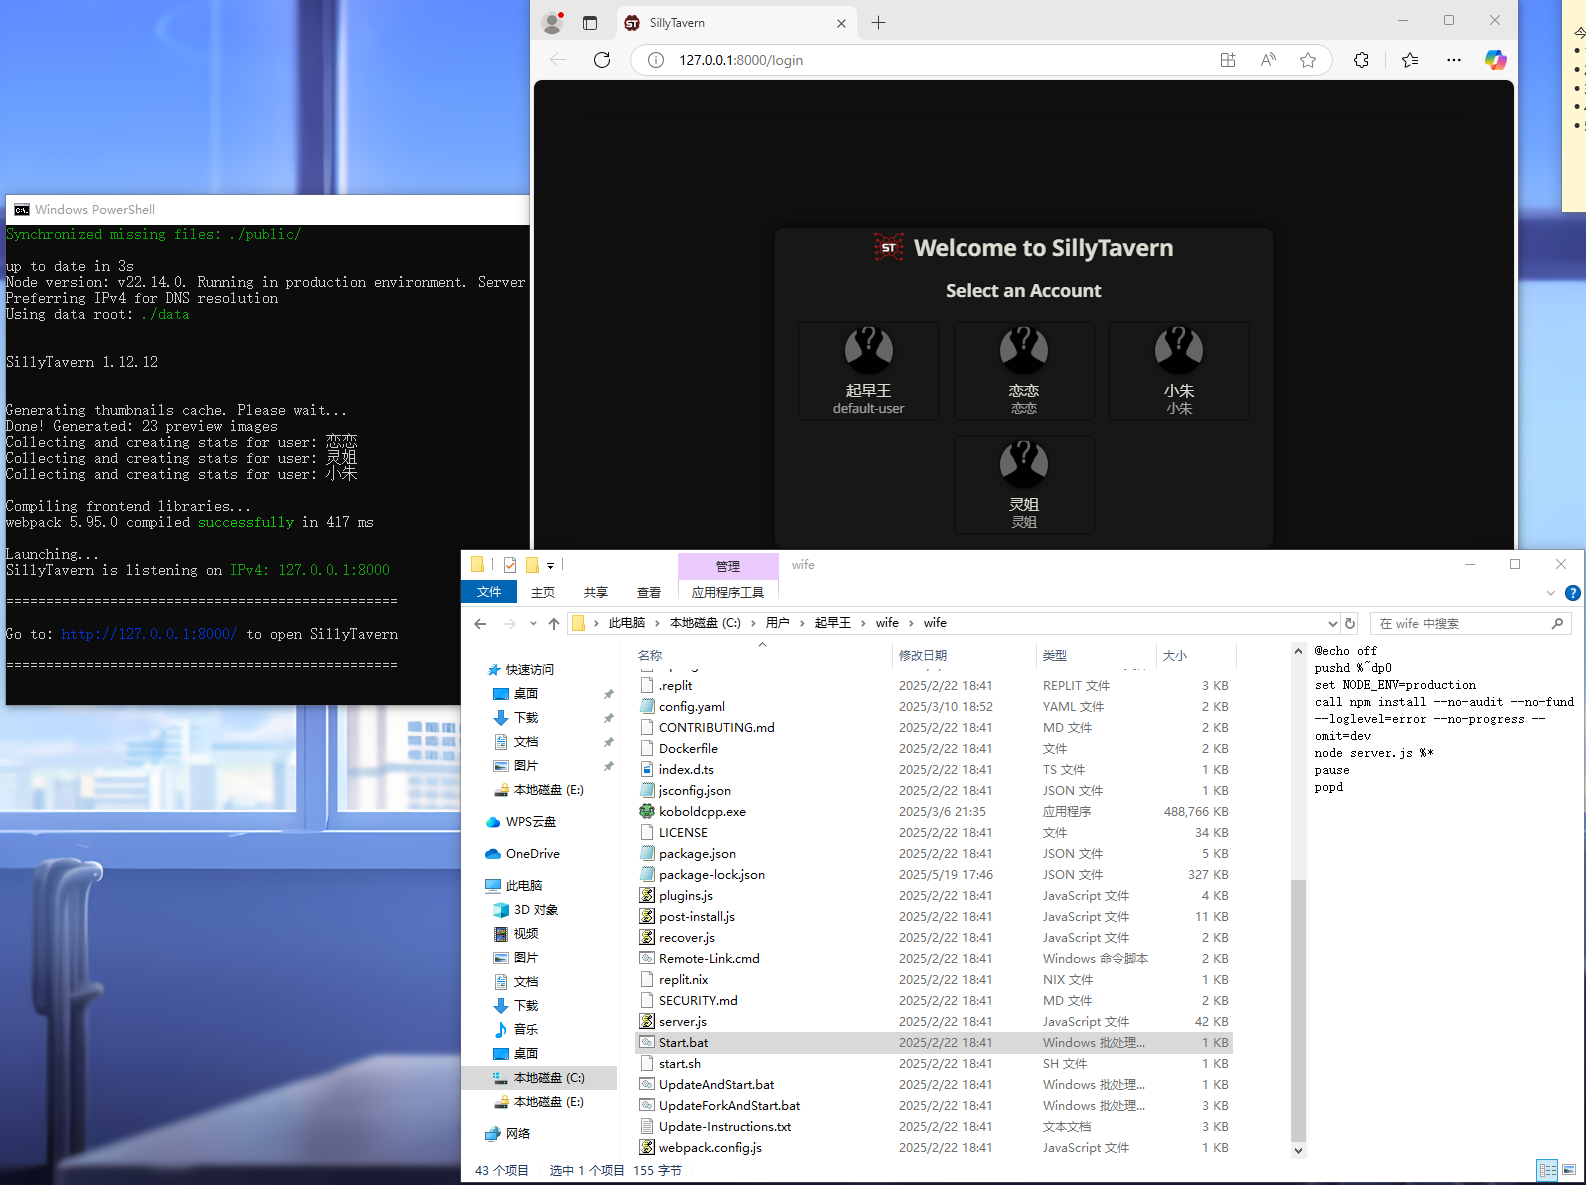Select the webpack.config.js file

[710, 1148]
